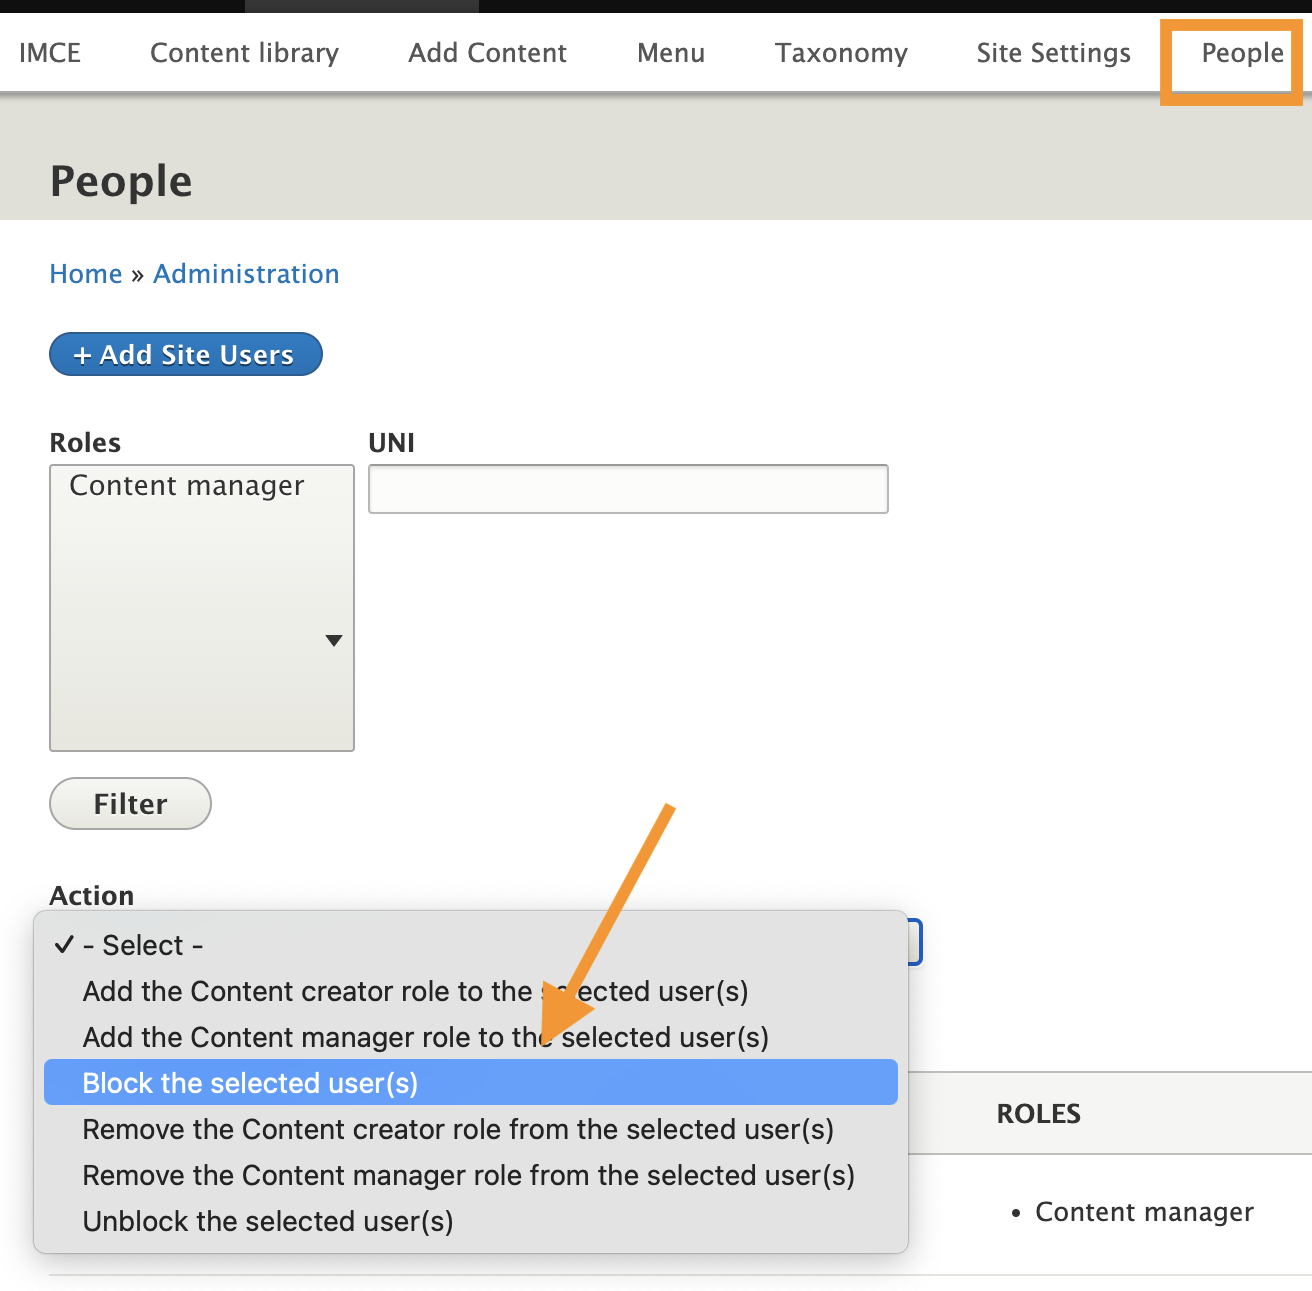The image size is (1312, 1291).
Task: Open the Add Content menu item
Action: [x=487, y=52]
